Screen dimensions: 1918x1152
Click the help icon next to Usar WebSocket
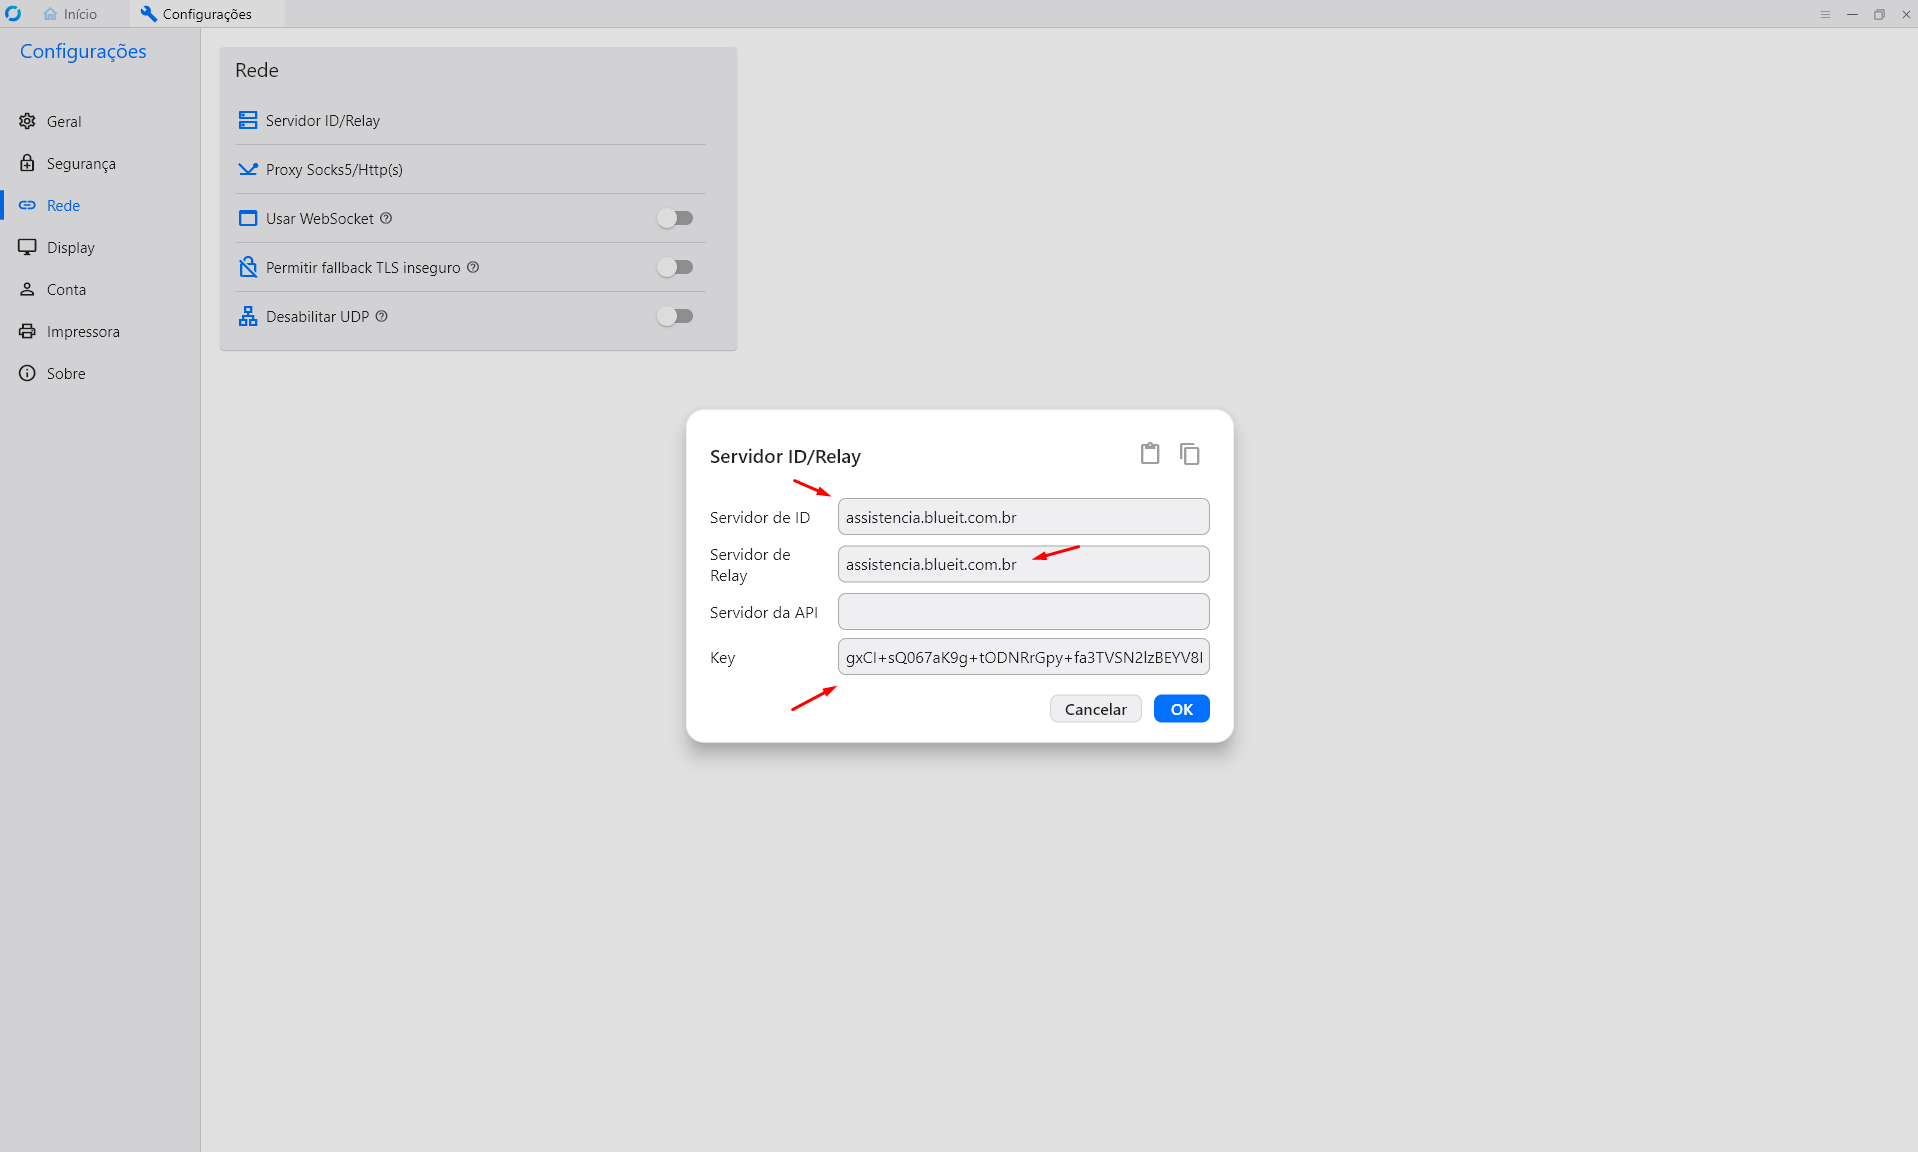pos(386,218)
